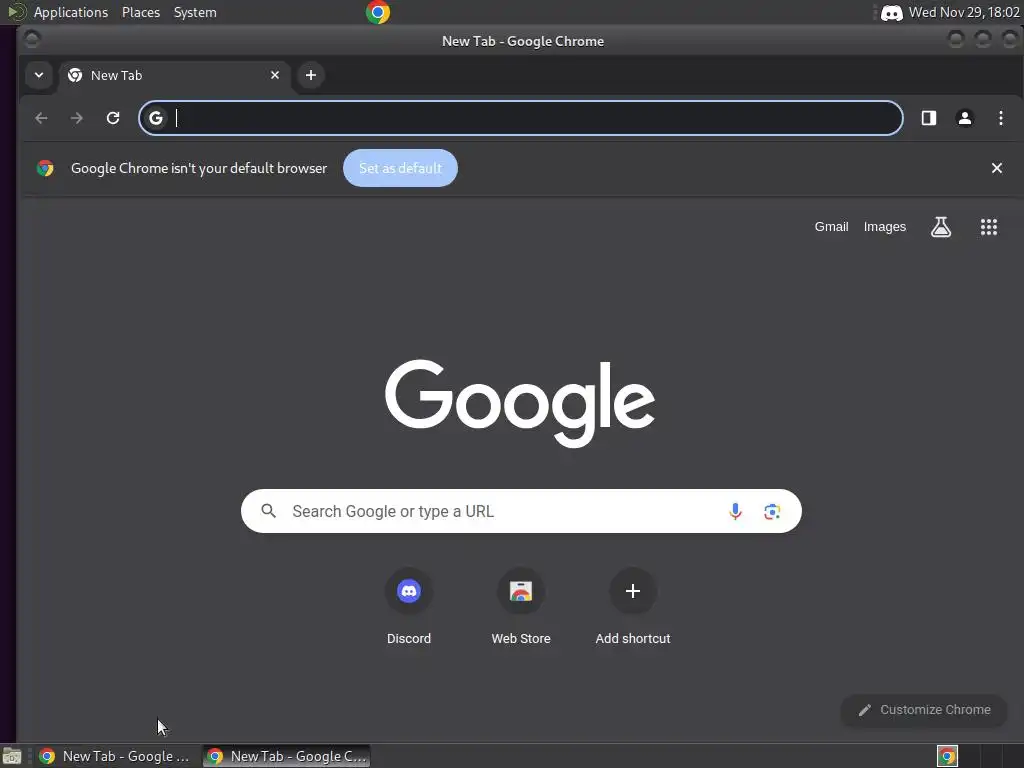The image size is (1024, 768).
Task: Click Customize Chrome button
Action: pos(924,710)
